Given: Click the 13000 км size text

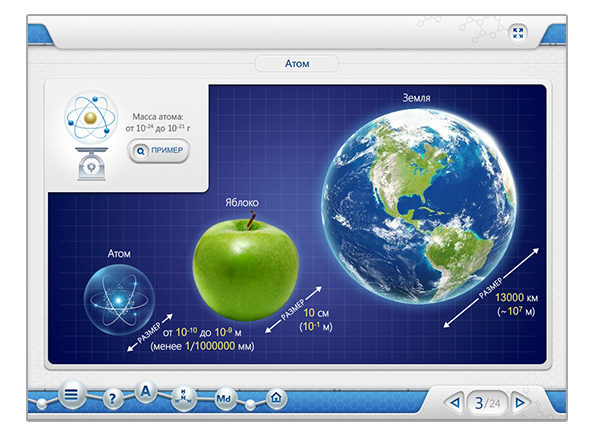Looking at the screenshot, I should 516,298.
